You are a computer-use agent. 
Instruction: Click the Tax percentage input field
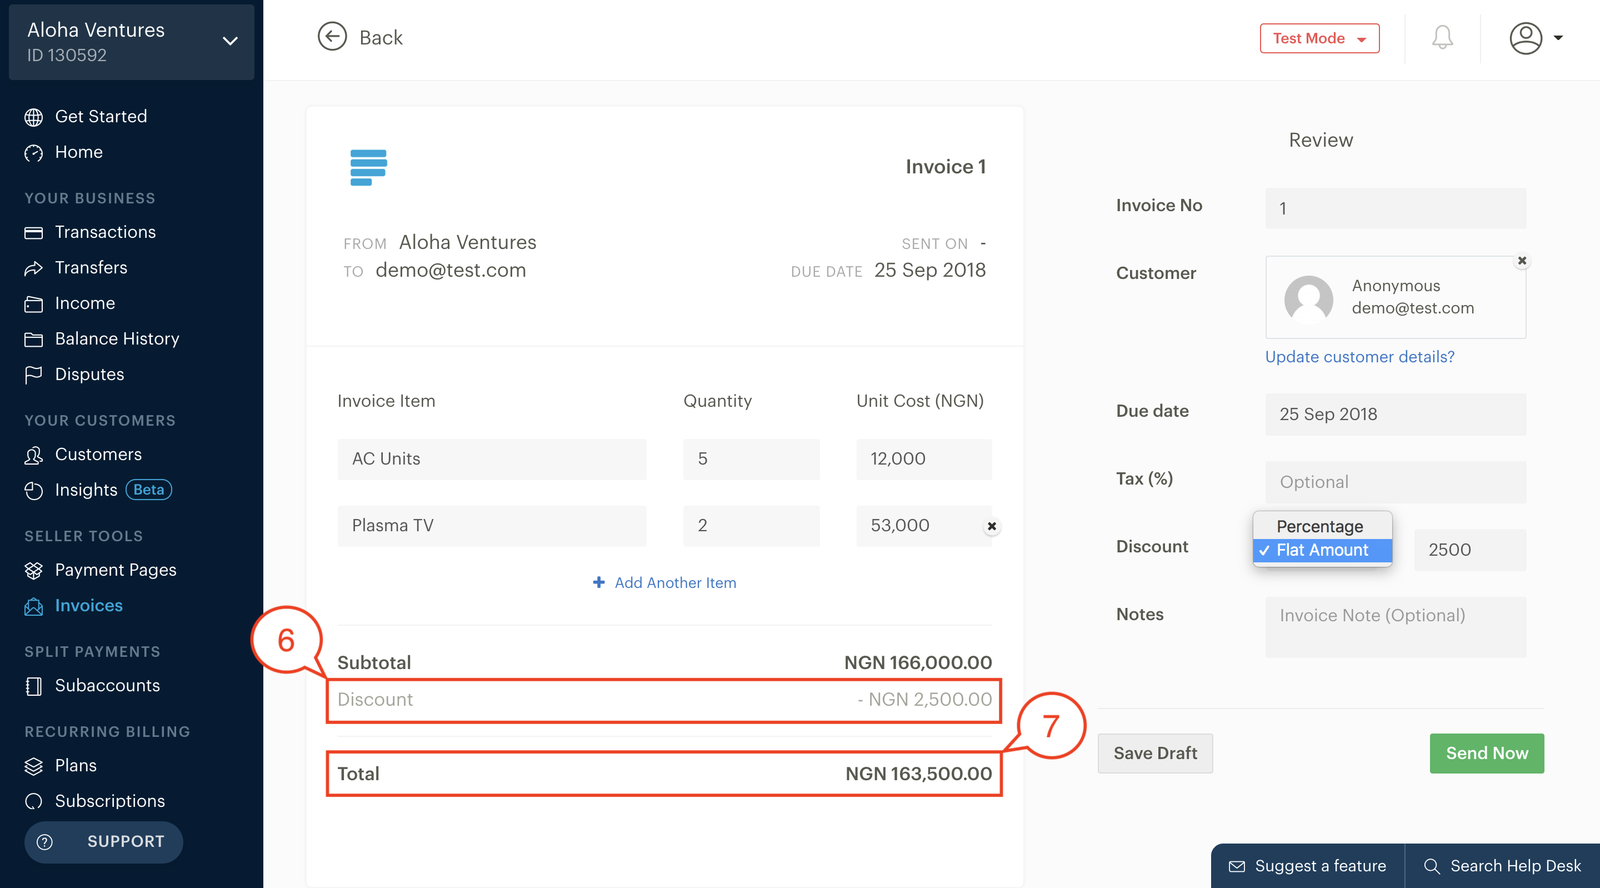pyautogui.click(x=1395, y=482)
